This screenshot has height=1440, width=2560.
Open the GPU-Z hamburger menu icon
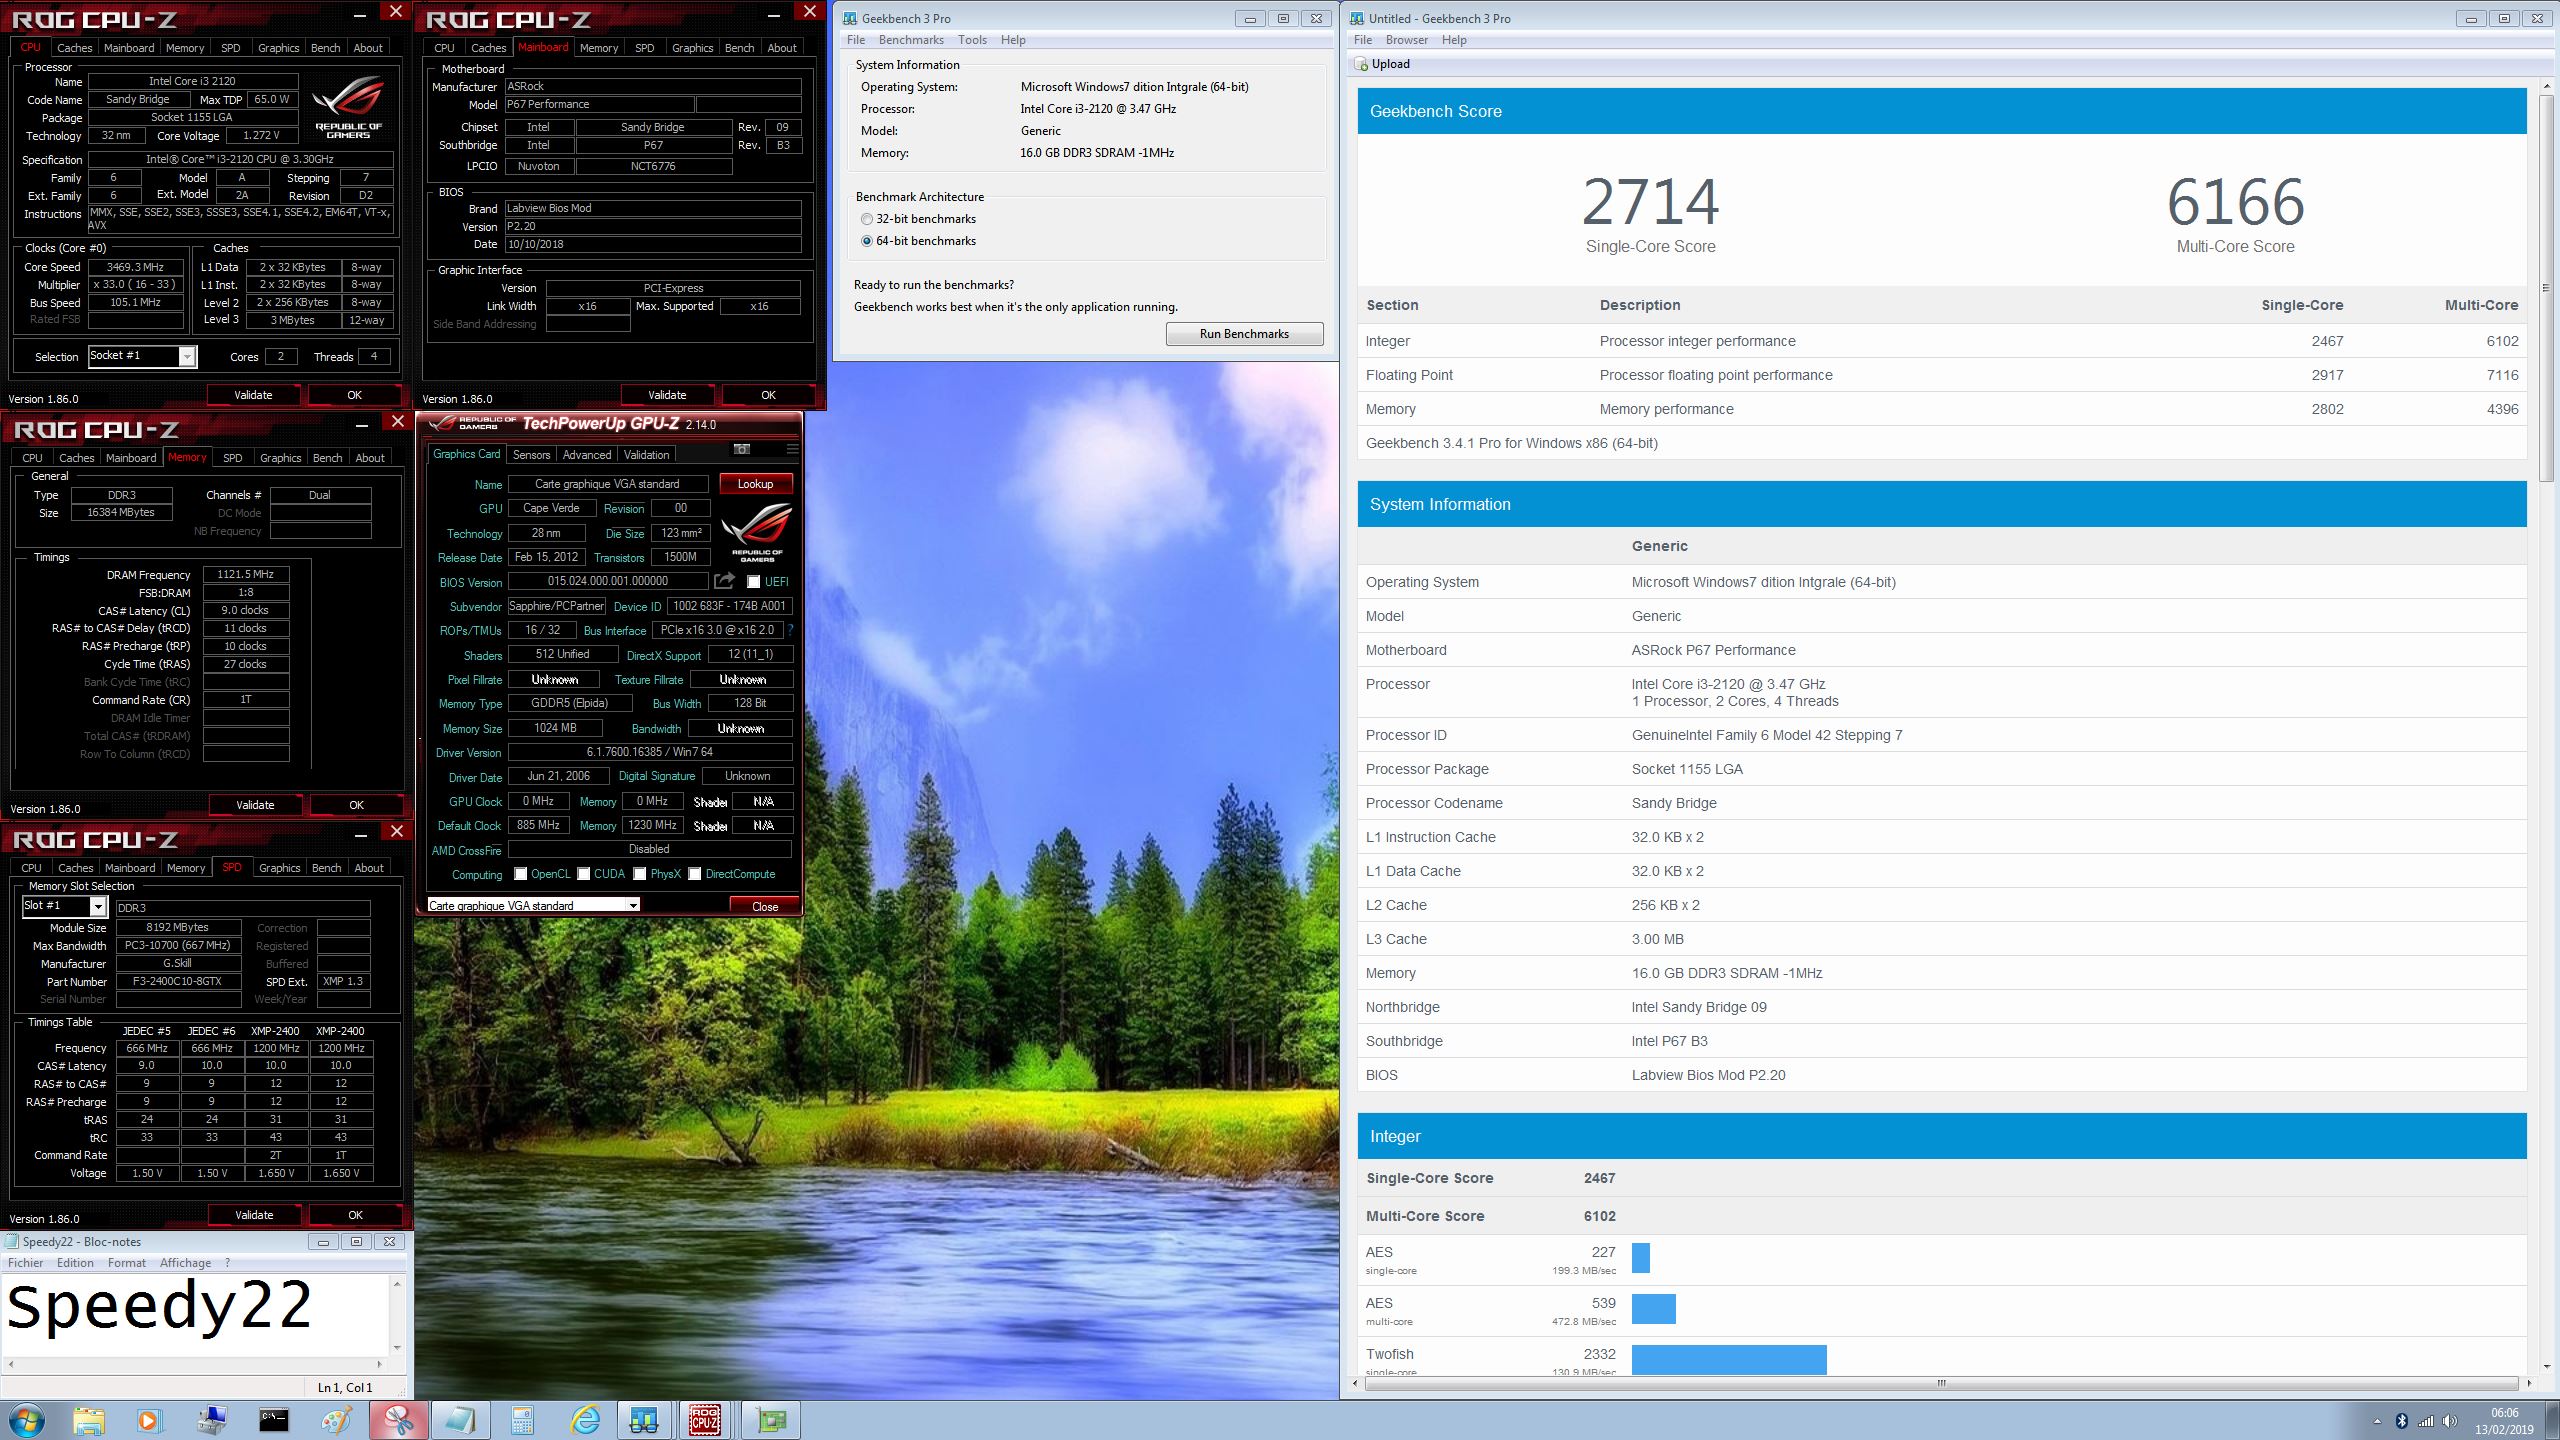click(x=792, y=449)
